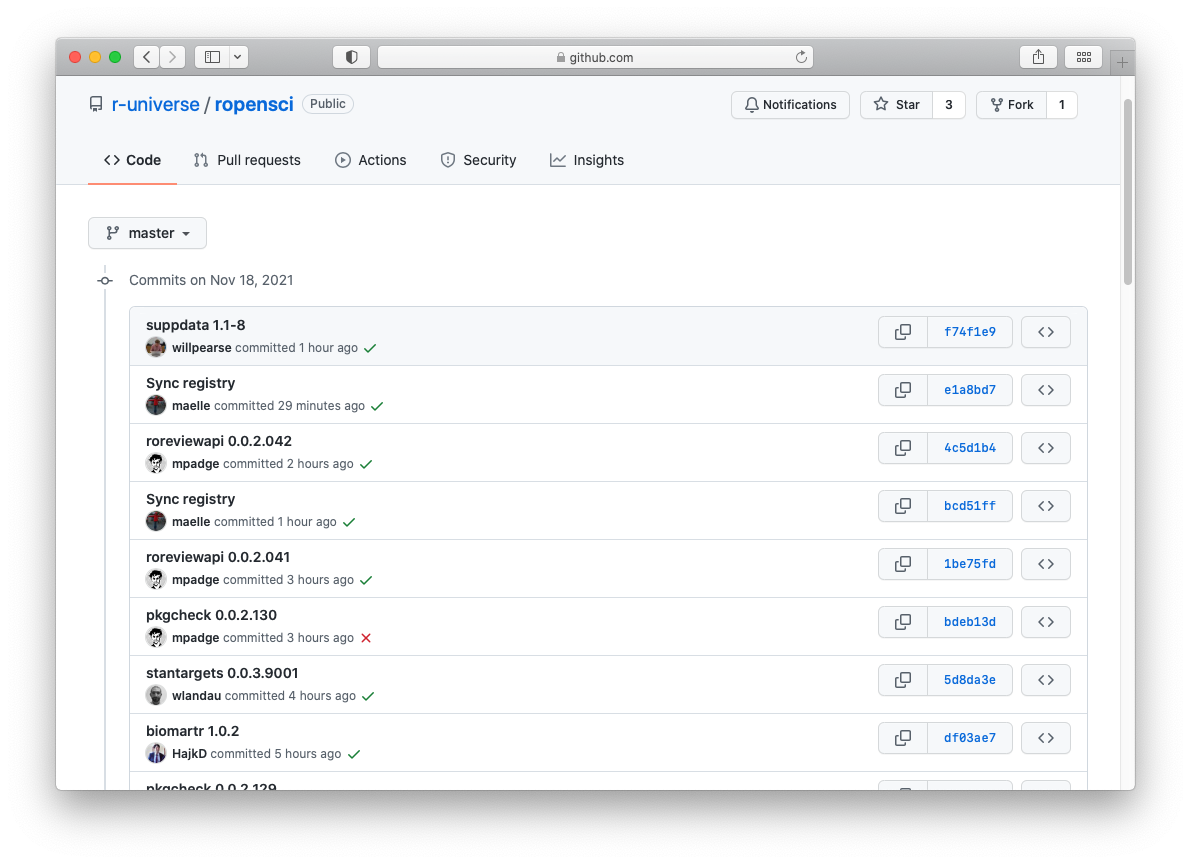Browse repository at commit df03ae7

coord(1046,738)
